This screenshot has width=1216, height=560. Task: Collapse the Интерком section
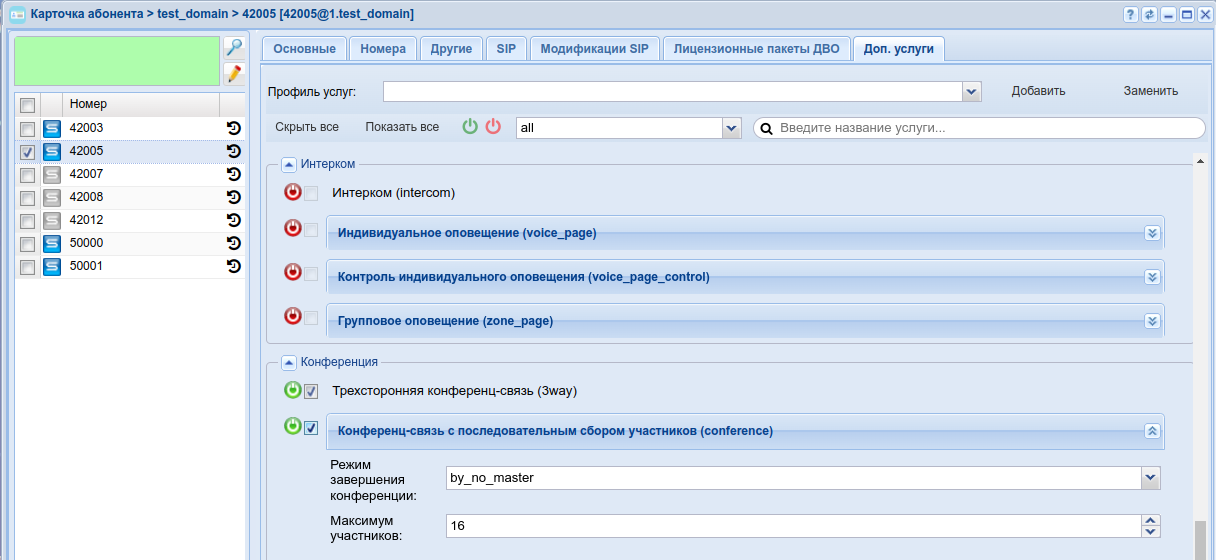[x=289, y=164]
